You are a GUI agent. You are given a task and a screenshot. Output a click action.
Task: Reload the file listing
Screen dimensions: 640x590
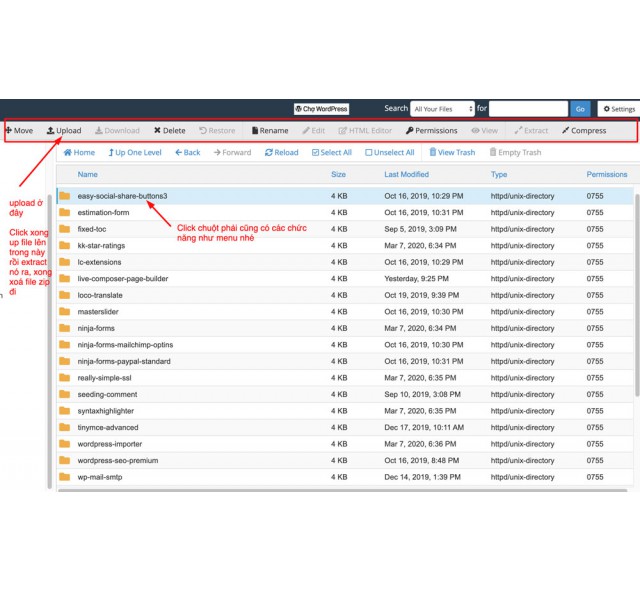[x=282, y=153]
